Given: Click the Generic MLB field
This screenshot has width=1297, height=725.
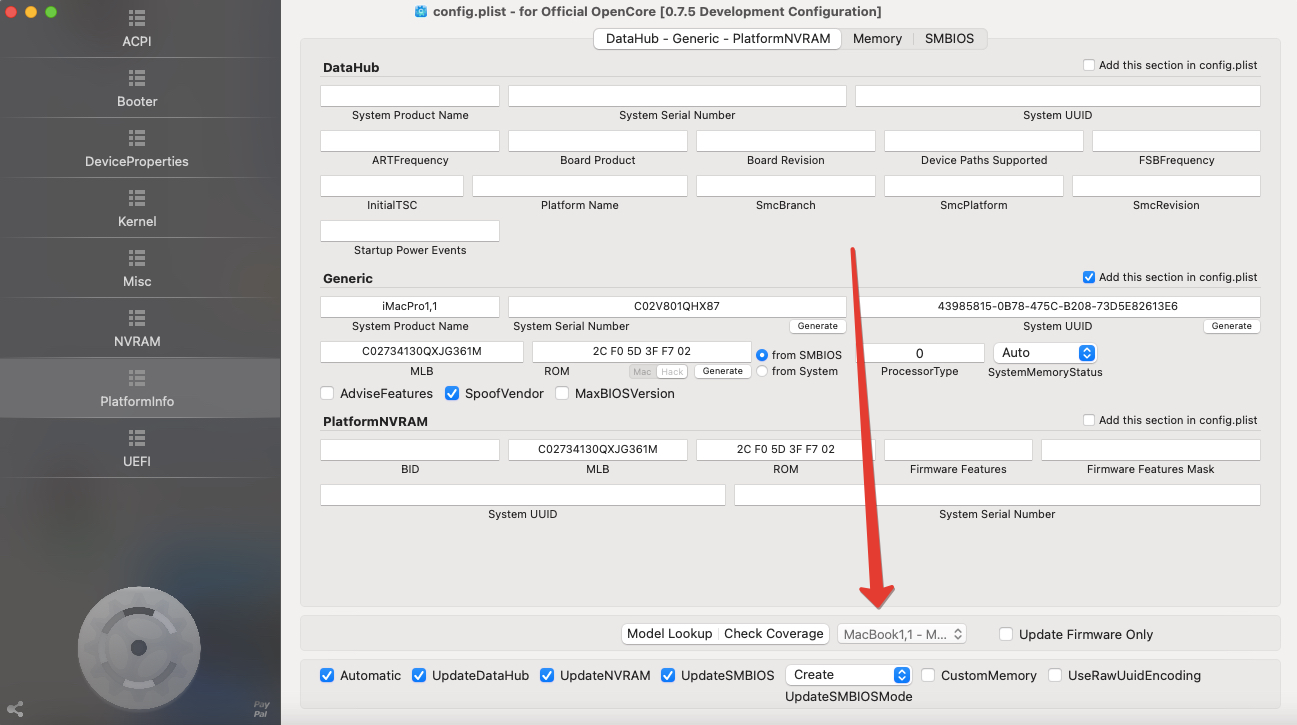Looking at the screenshot, I should tap(422, 352).
